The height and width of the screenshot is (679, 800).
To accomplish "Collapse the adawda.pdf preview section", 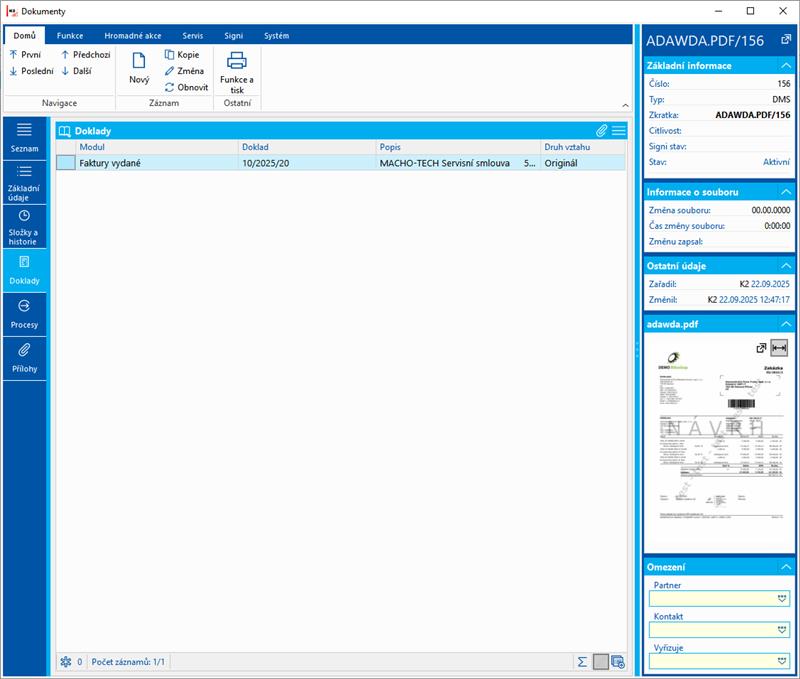I will [786, 324].
